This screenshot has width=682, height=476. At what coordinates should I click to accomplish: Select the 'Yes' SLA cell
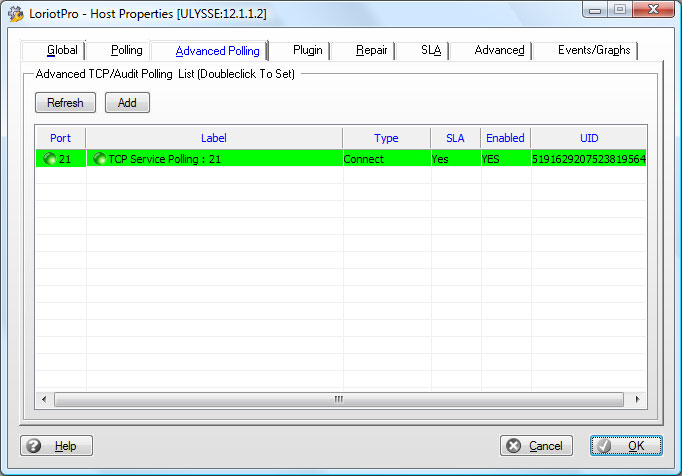(456, 159)
